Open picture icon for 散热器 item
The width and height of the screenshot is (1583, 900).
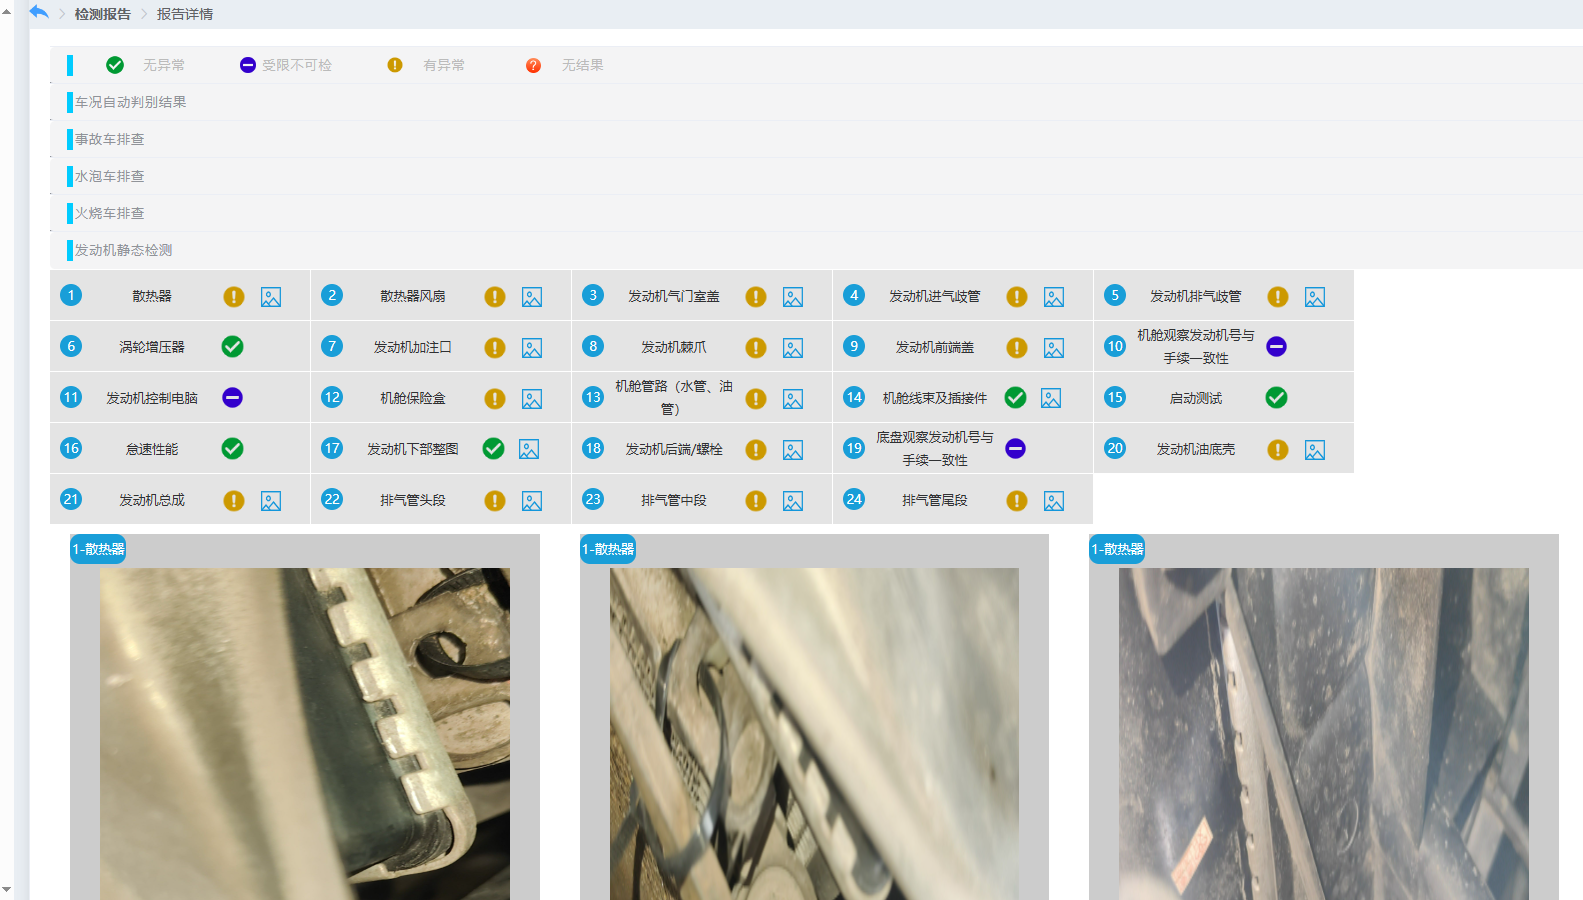click(x=271, y=297)
